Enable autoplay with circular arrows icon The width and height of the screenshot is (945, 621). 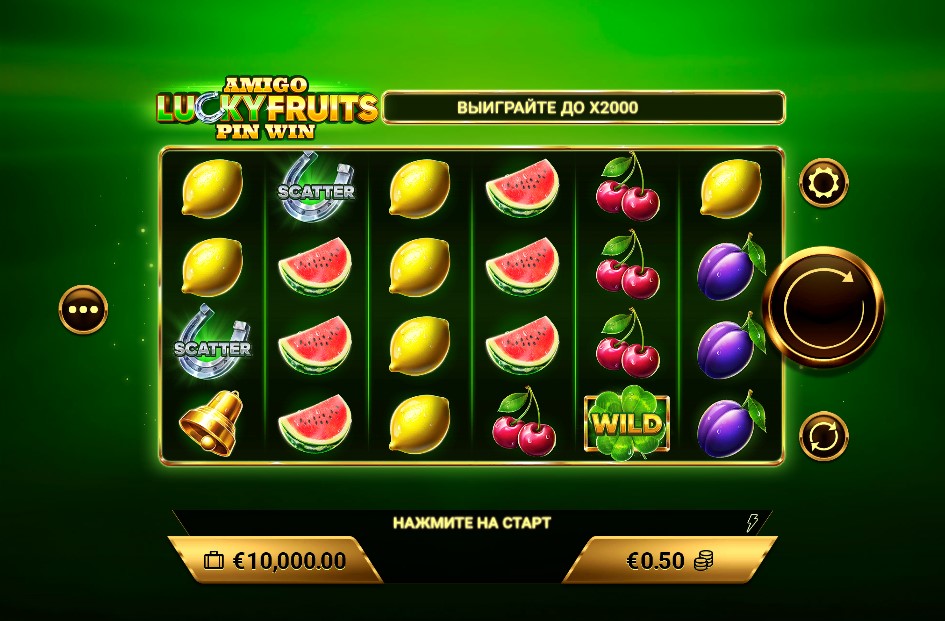(x=823, y=436)
